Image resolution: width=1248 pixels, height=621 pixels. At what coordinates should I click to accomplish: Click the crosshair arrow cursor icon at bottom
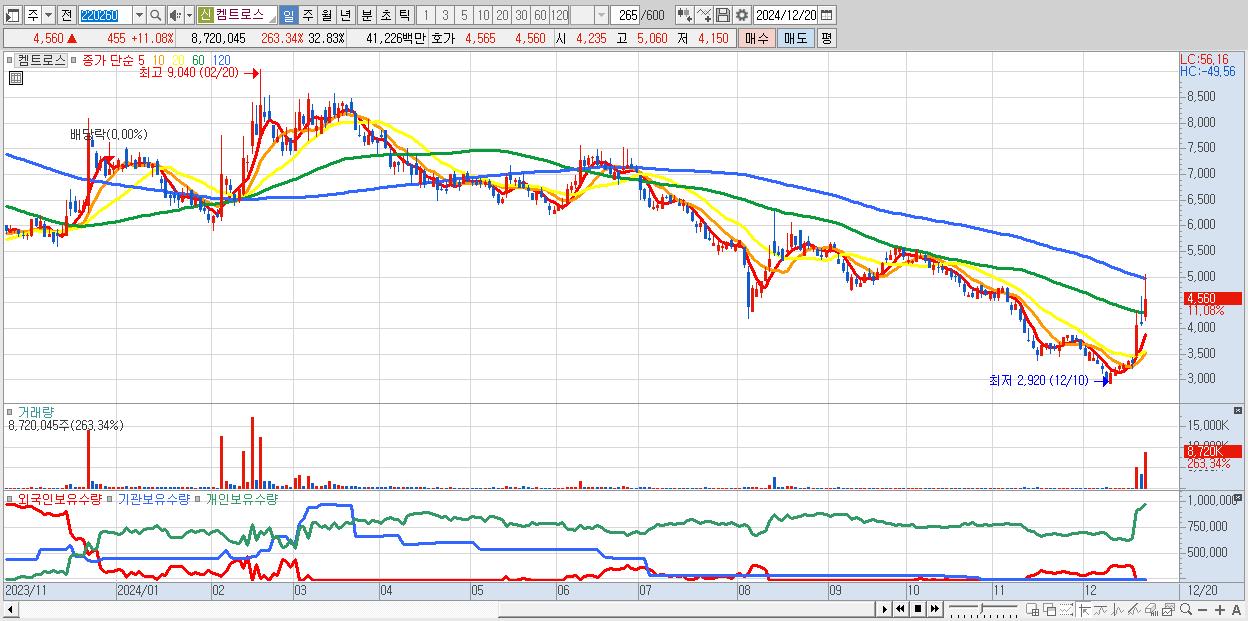1085,609
